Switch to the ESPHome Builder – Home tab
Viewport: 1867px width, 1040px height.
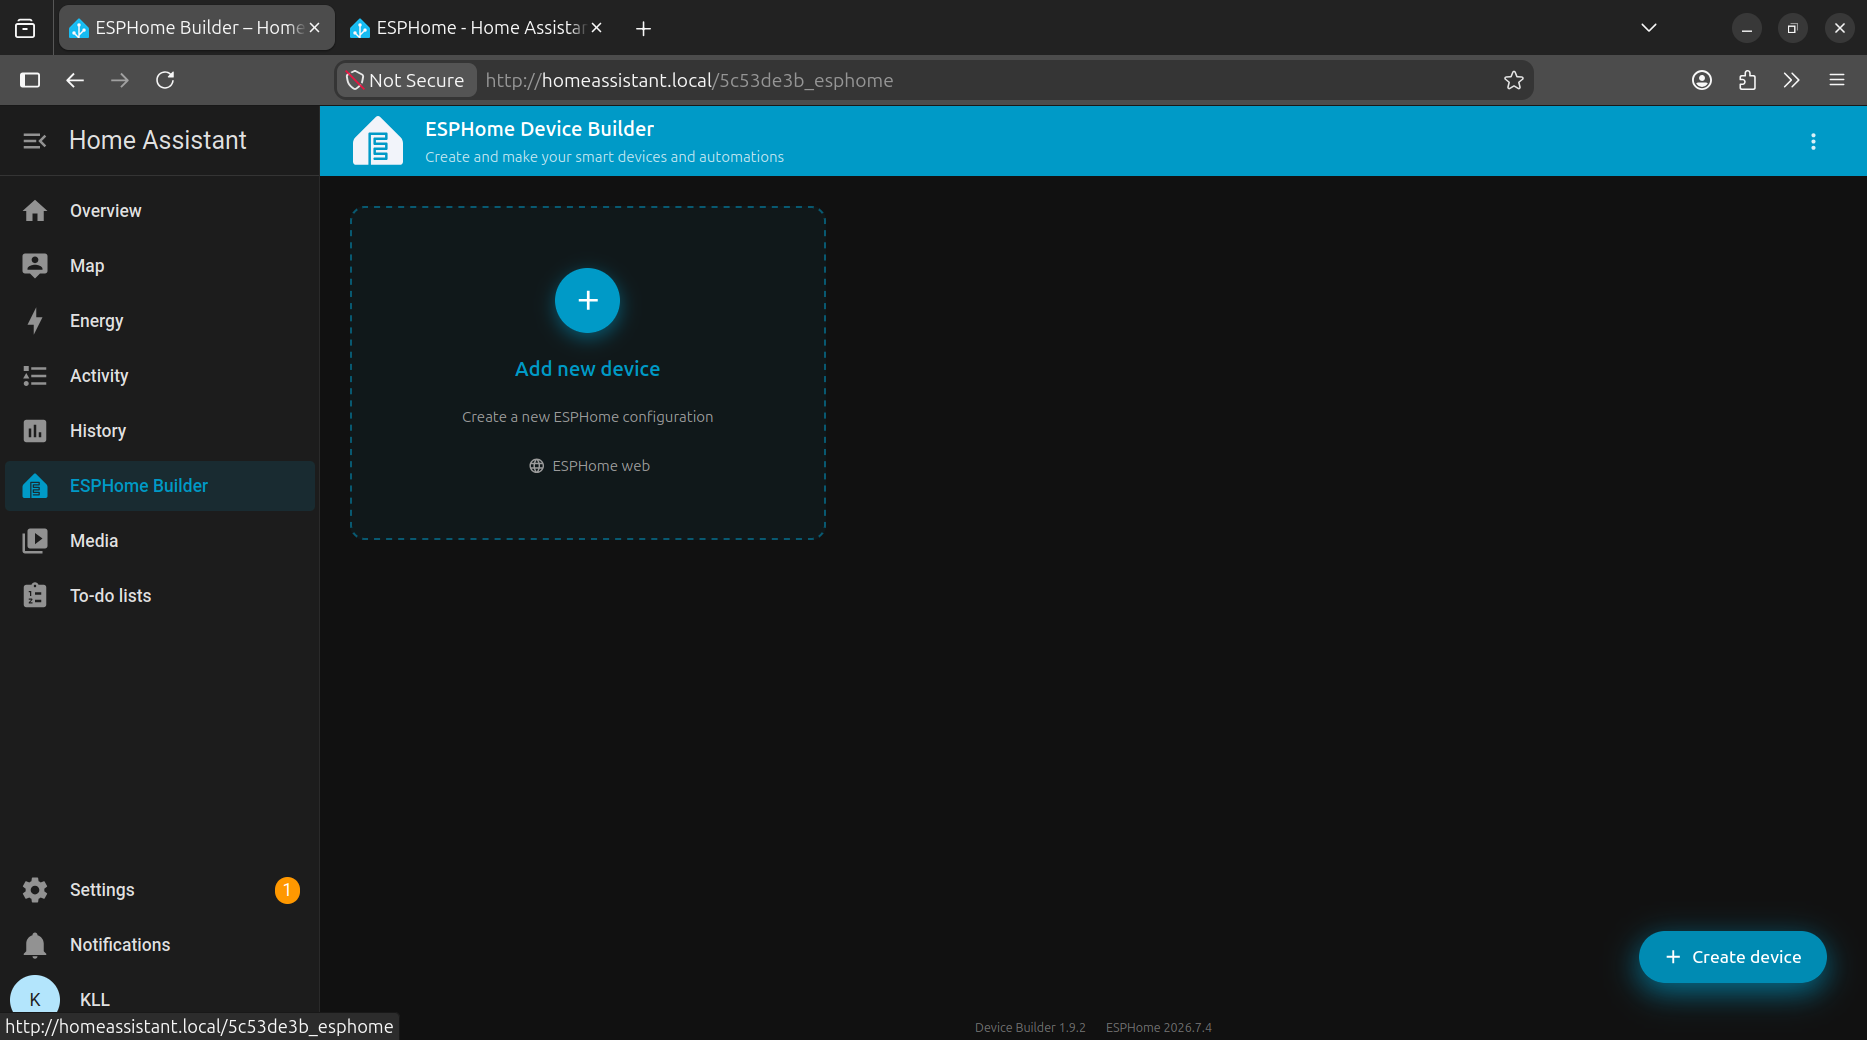[x=197, y=28]
